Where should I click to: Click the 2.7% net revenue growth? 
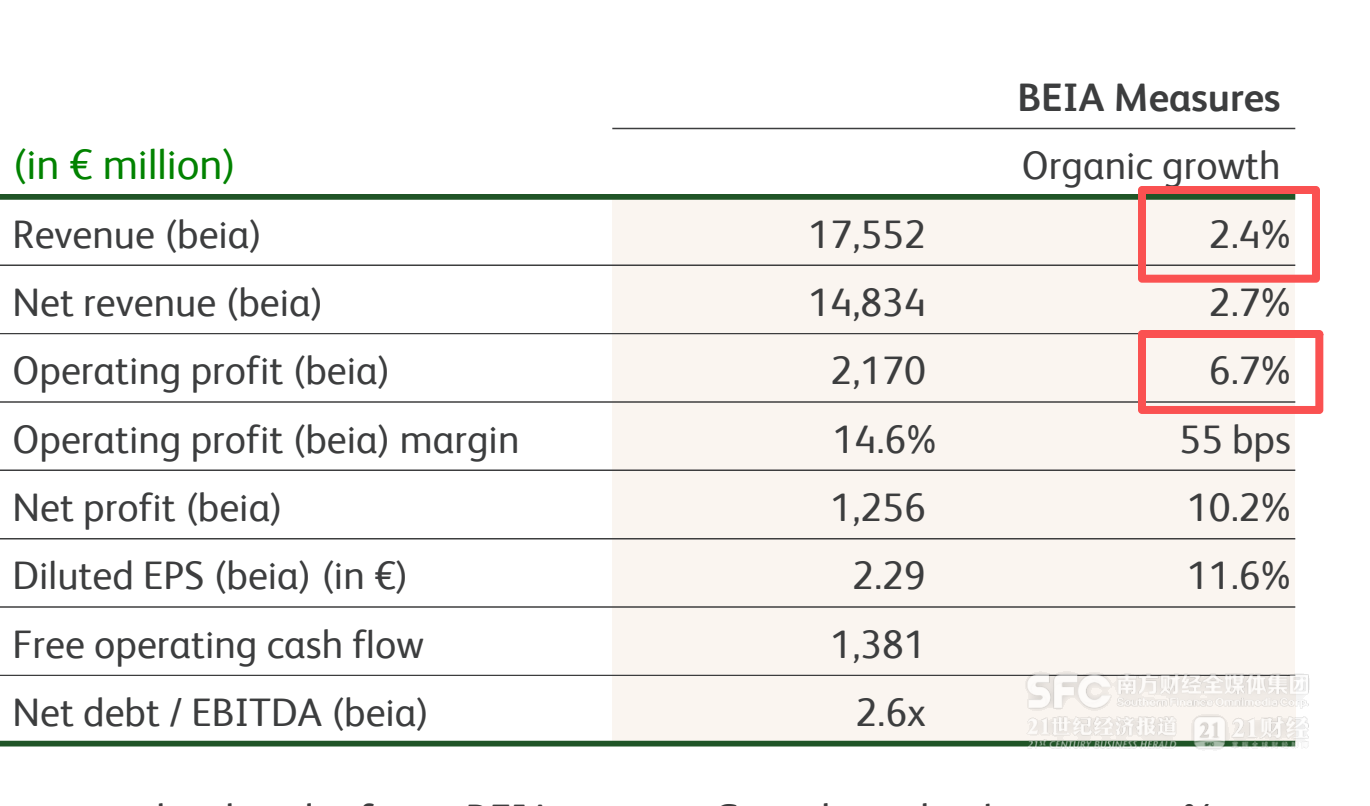click(x=1250, y=303)
